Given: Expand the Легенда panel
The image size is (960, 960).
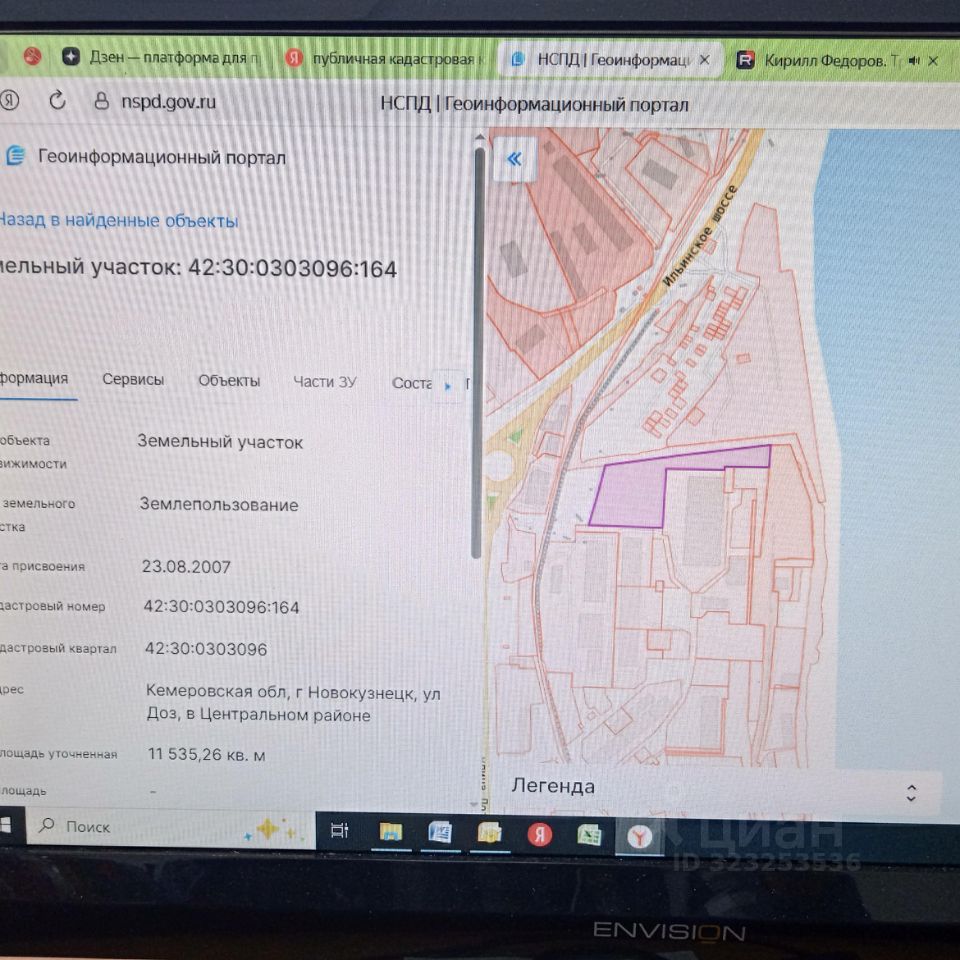Looking at the screenshot, I should click(x=911, y=793).
